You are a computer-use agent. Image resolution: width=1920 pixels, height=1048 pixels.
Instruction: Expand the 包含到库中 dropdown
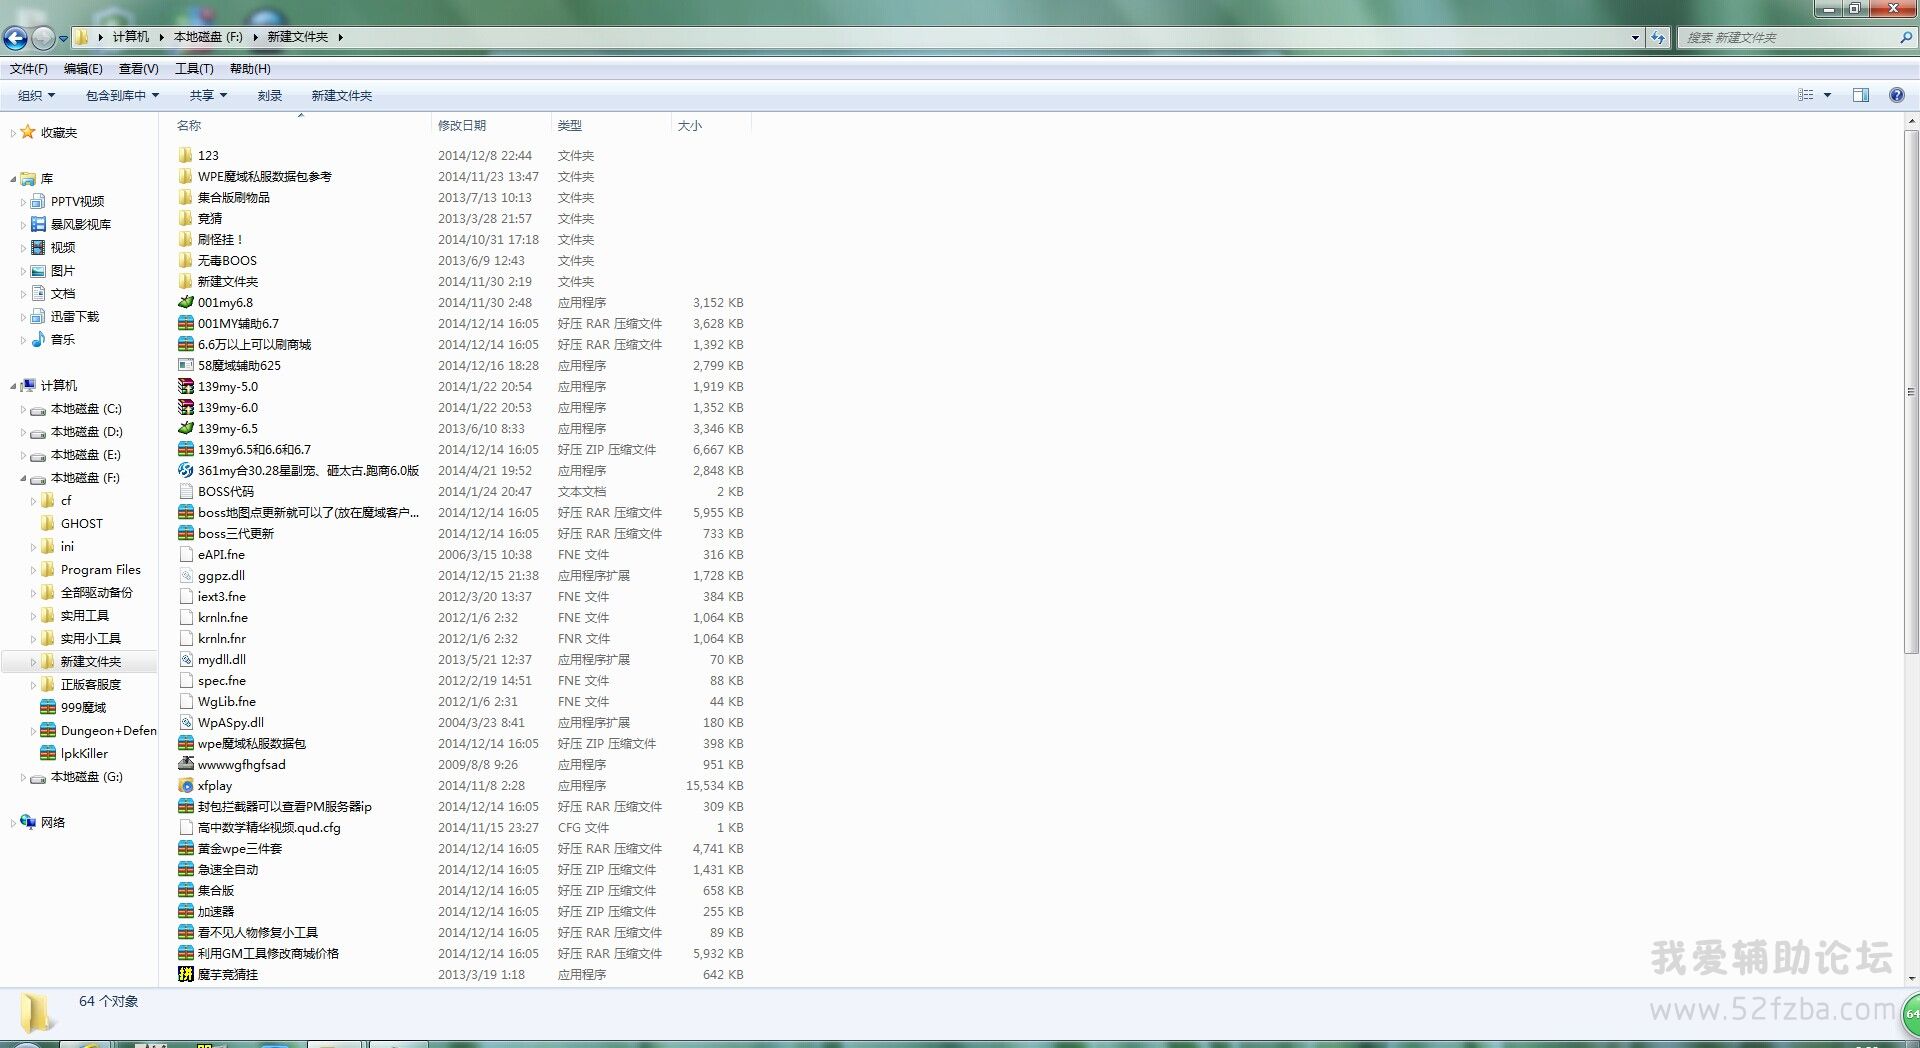pyautogui.click(x=122, y=96)
